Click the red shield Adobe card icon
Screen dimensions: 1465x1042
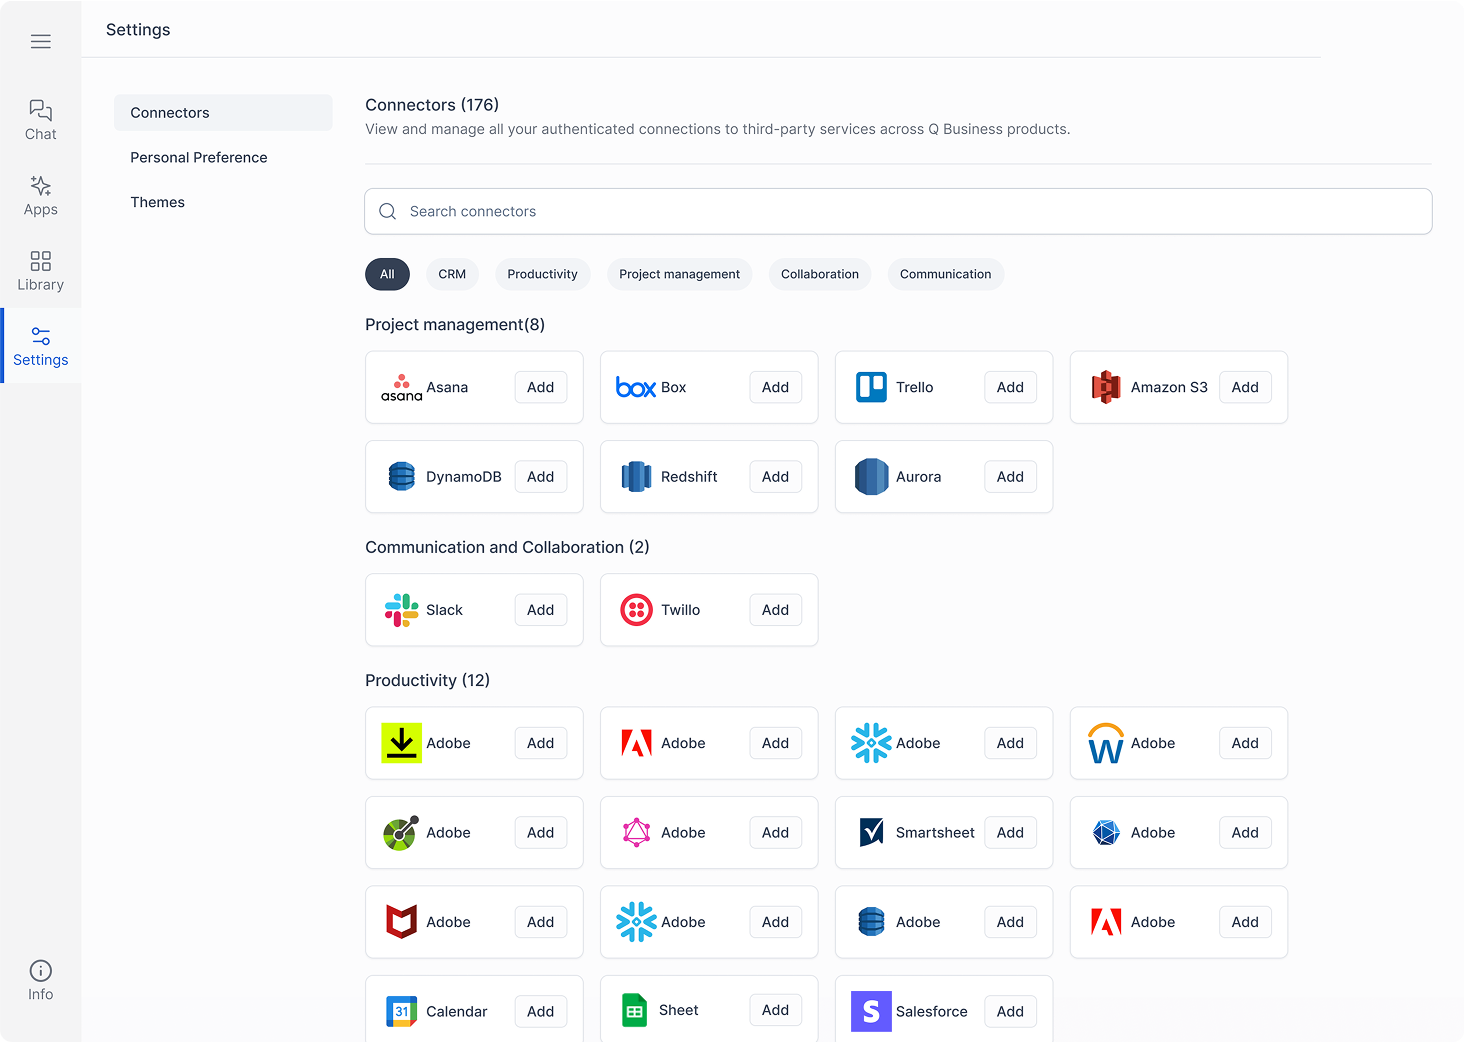[402, 922]
